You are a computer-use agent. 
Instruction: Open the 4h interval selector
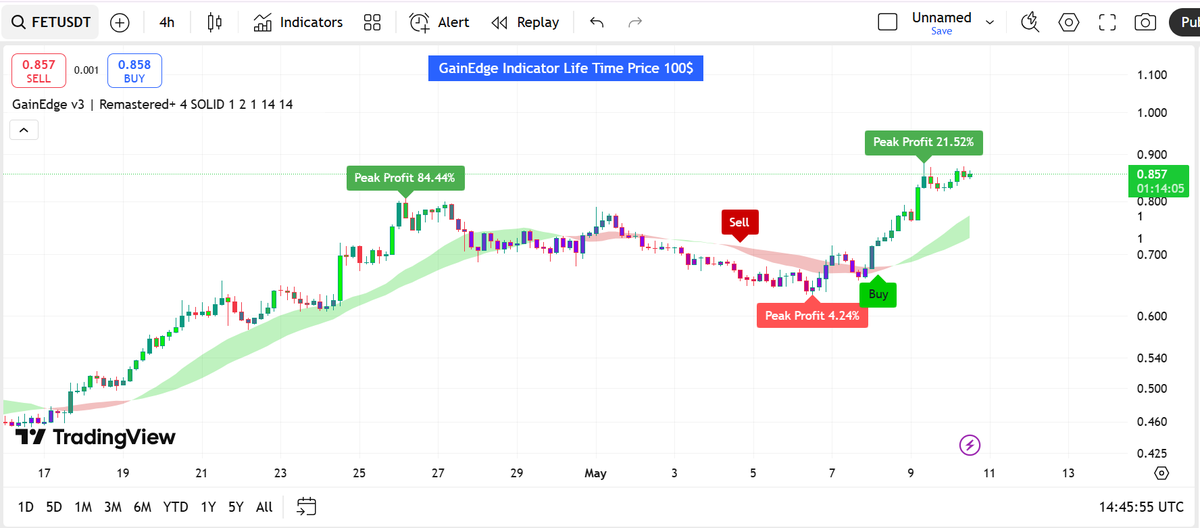(167, 22)
